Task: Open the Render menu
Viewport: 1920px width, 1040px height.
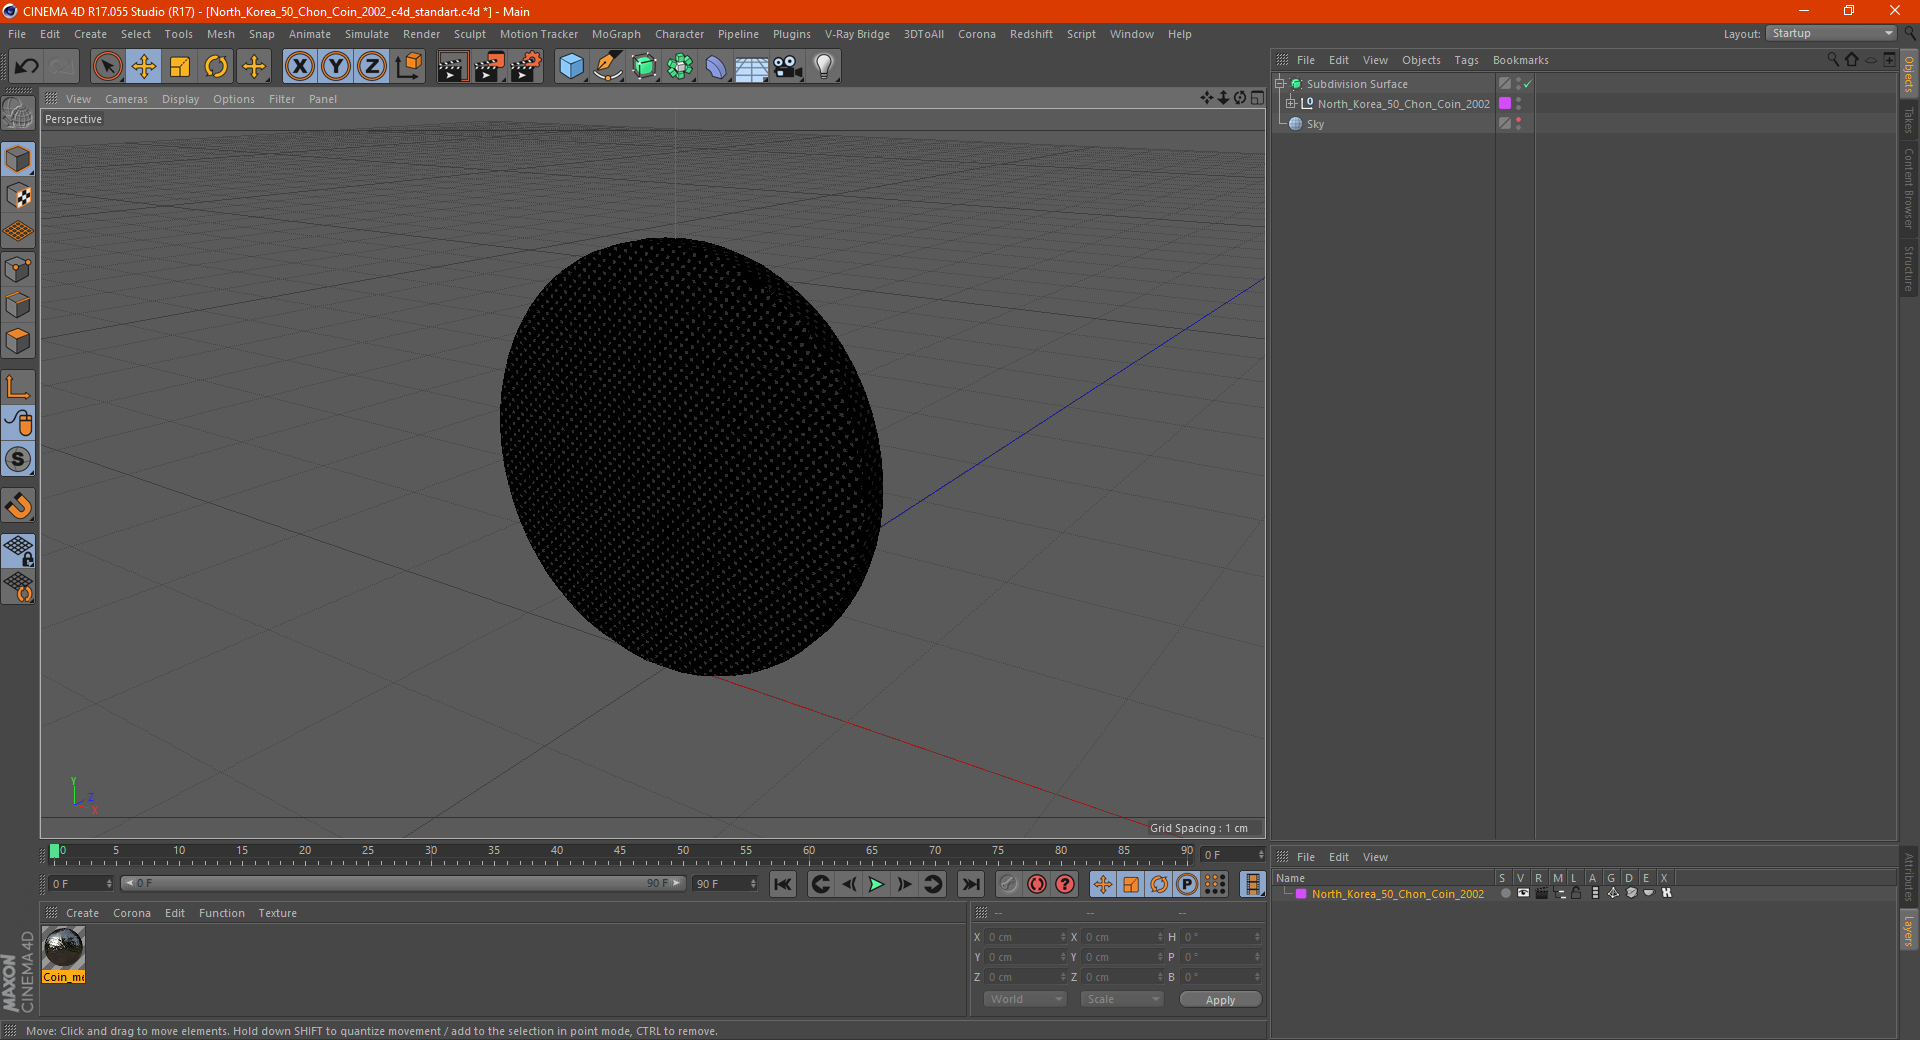Action: (x=421, y=34)
